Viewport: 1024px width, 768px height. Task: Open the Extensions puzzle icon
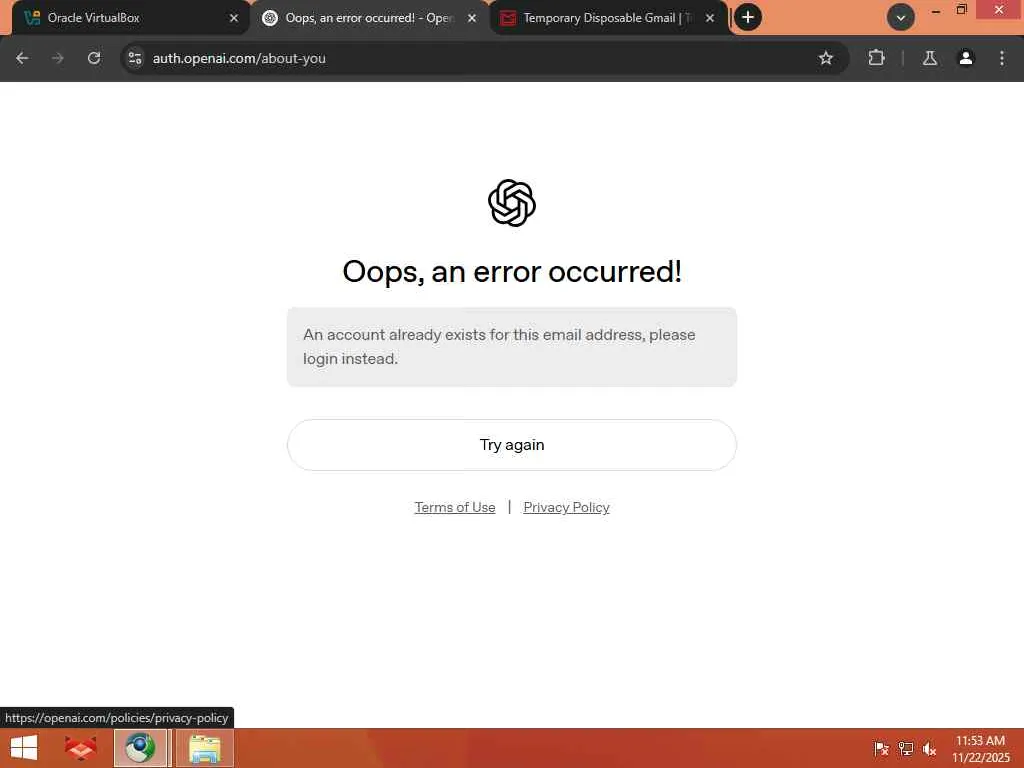(876, 58)
